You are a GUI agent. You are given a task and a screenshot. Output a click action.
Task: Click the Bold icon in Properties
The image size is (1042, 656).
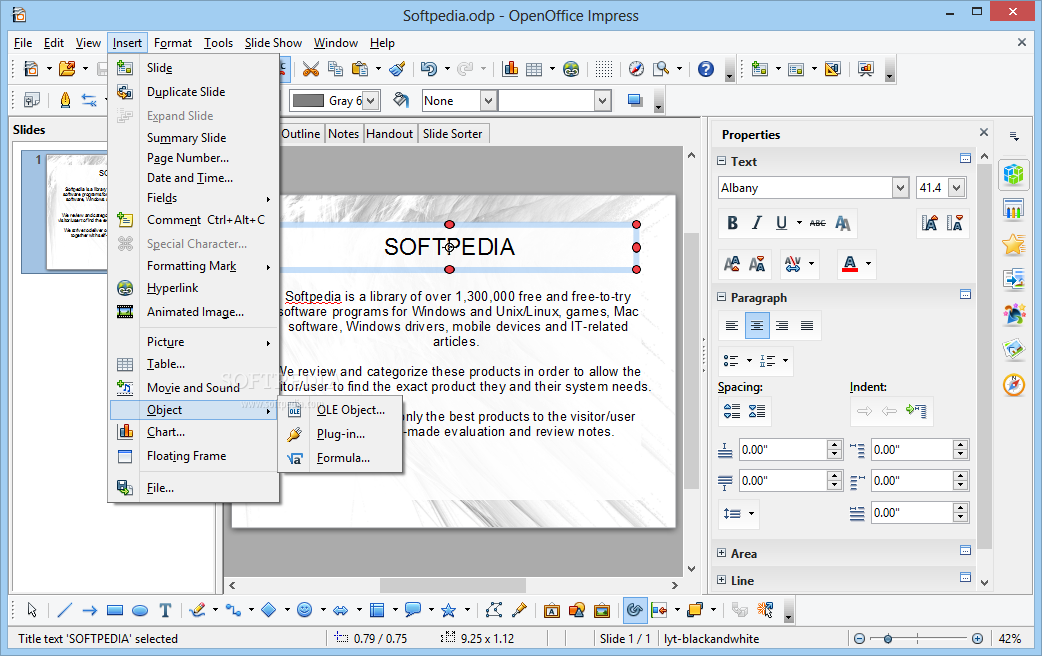click(732, 223)
